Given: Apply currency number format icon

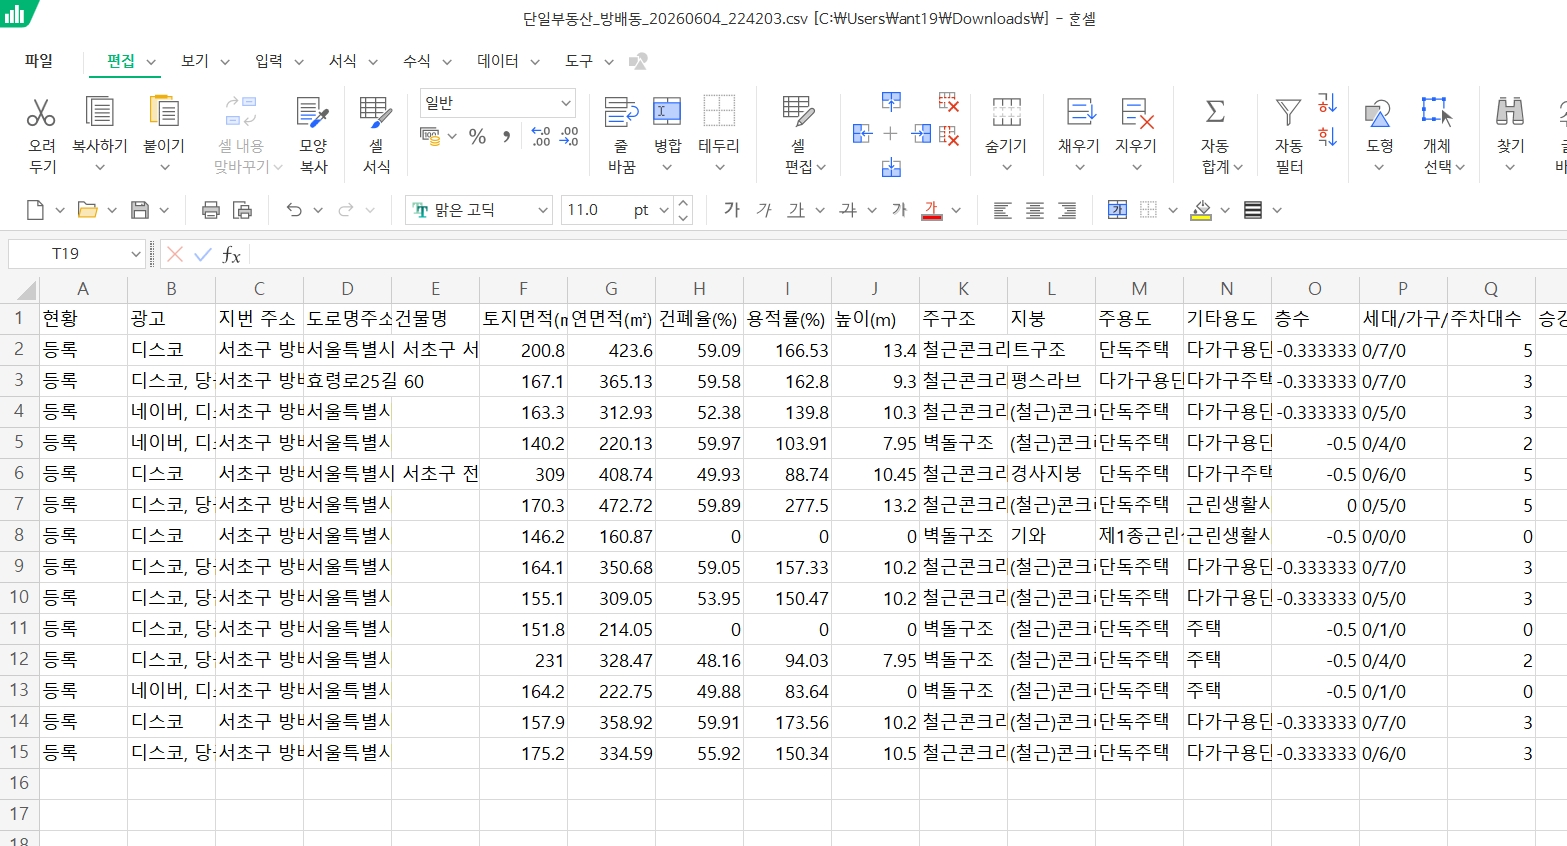Looking at the screenshot, I should click(430, 136).
